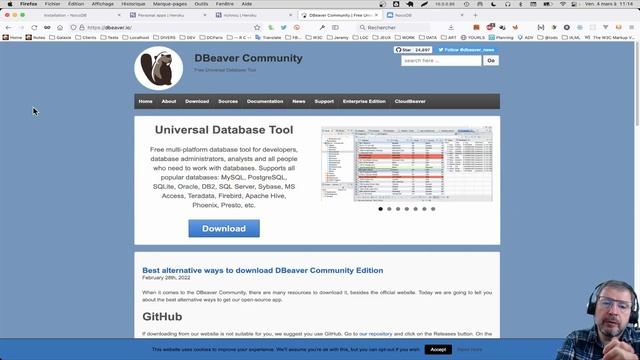640x360 pixels.
Task: Open the About nav item
Action: 169,101
